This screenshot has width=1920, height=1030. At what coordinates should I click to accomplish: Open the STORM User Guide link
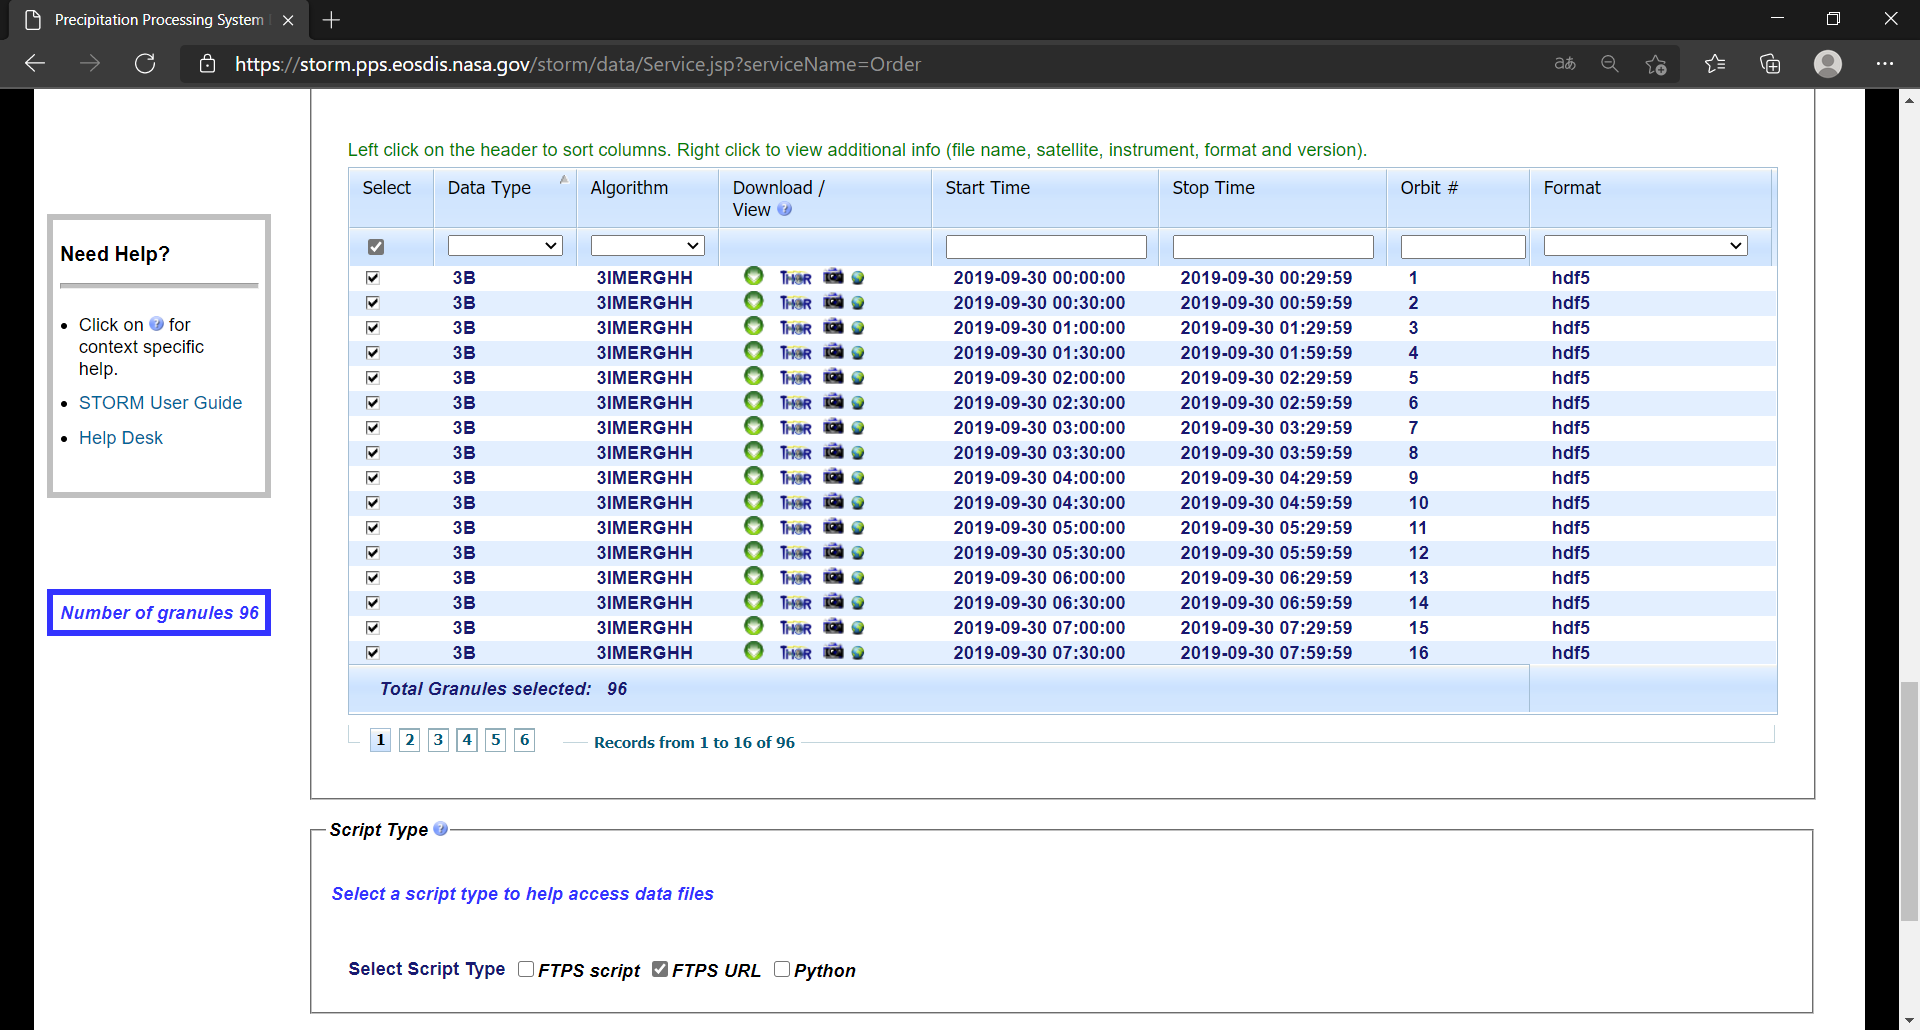point(160,402)
